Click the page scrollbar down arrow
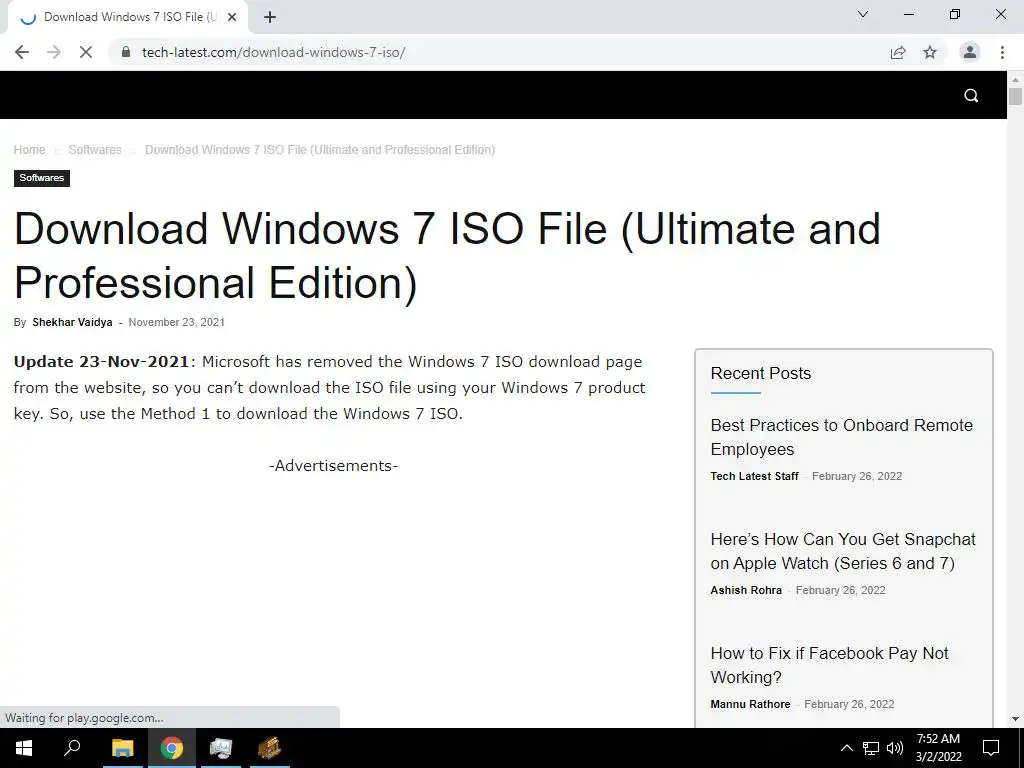This screenshot has height=768, width=1024. pyautogui.click(x=1015, y=719)
